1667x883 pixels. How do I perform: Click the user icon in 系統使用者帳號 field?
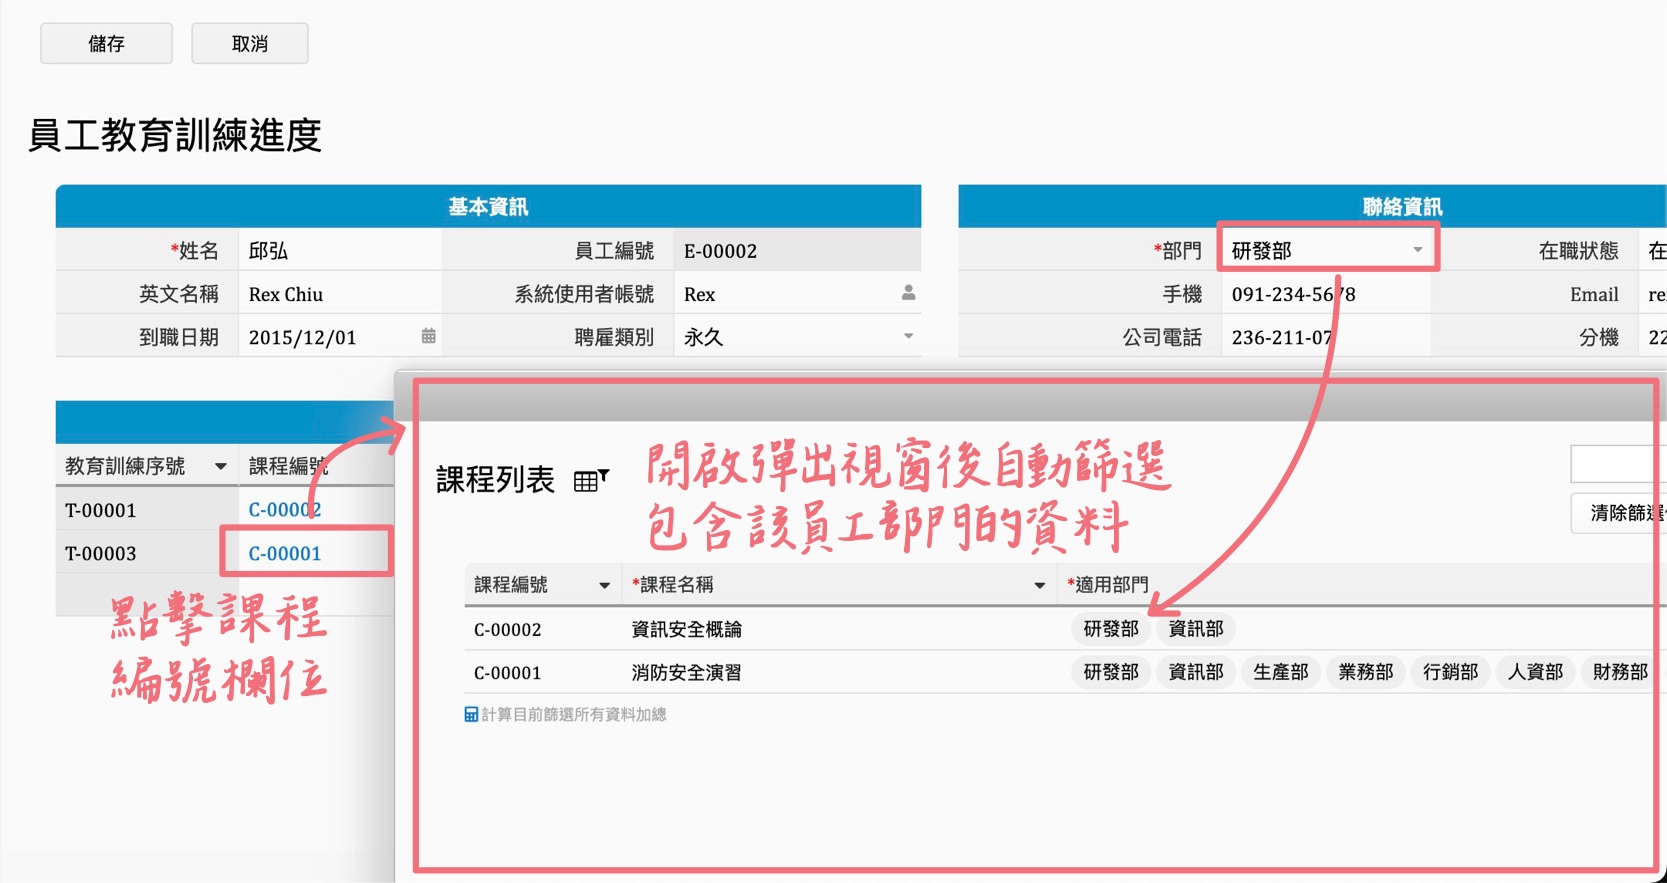coord(908,293)
